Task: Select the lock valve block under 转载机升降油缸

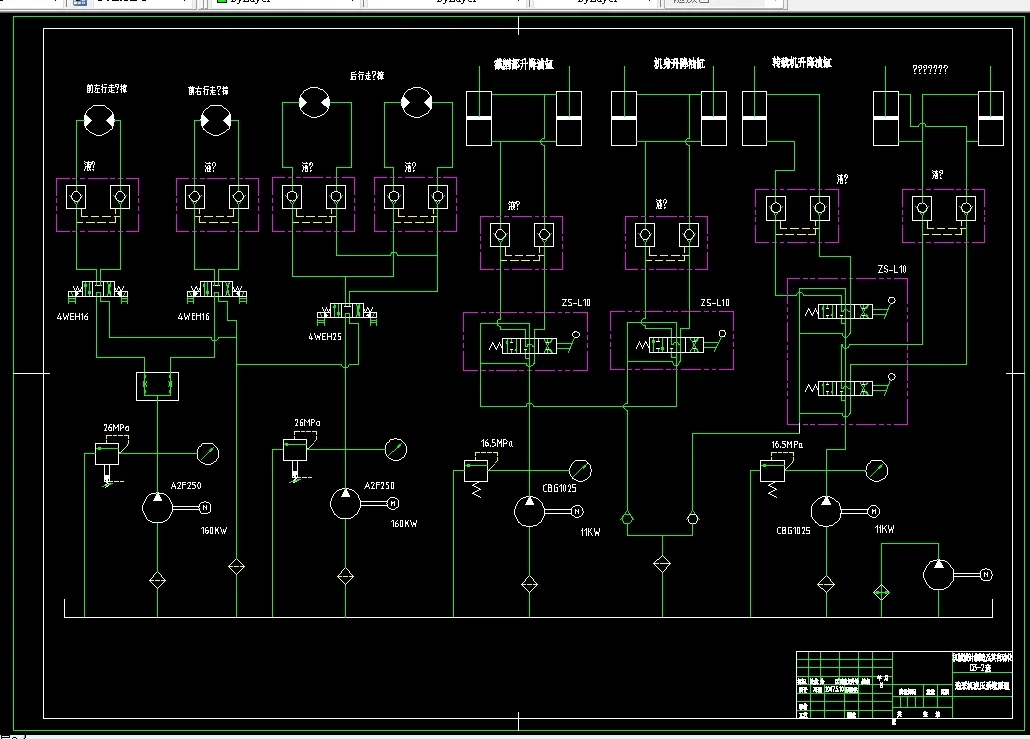Action: pos(797,216)
